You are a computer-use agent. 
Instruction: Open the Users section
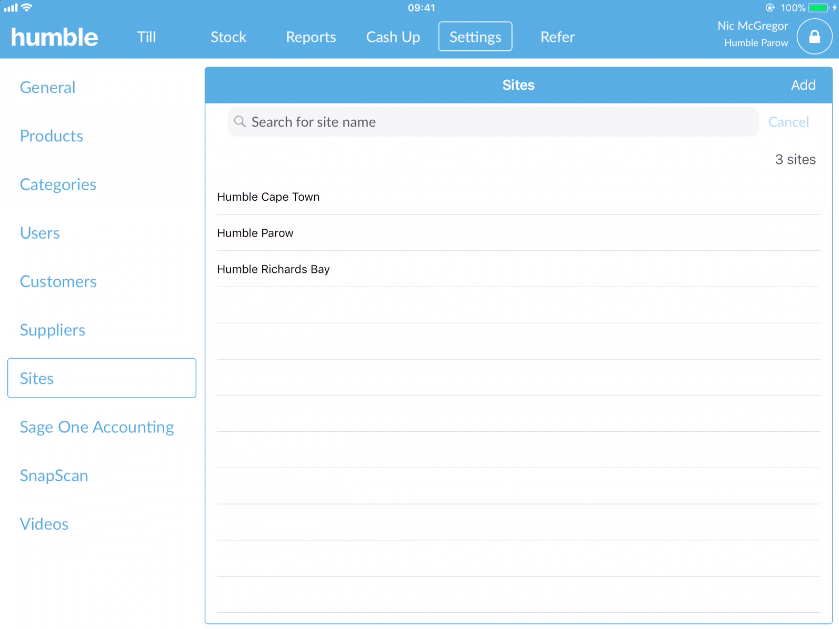coord(40,233)
